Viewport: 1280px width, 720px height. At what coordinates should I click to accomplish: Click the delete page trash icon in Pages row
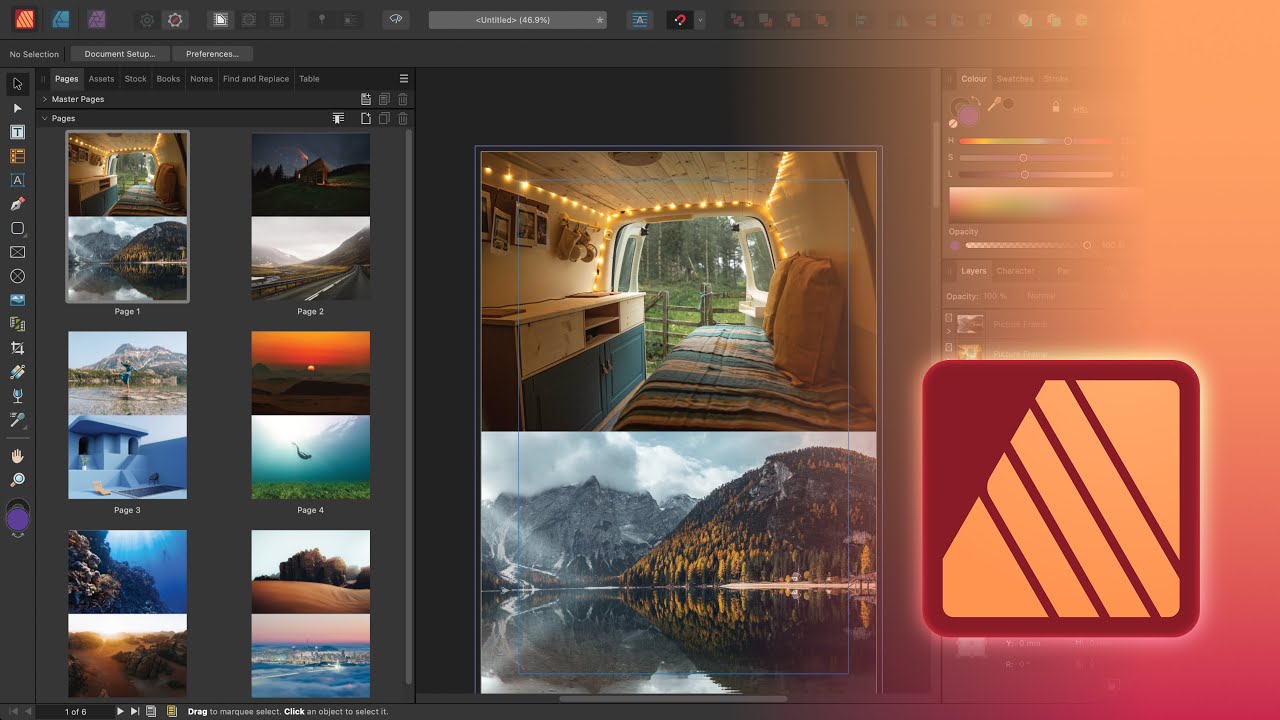click(403, 118)
